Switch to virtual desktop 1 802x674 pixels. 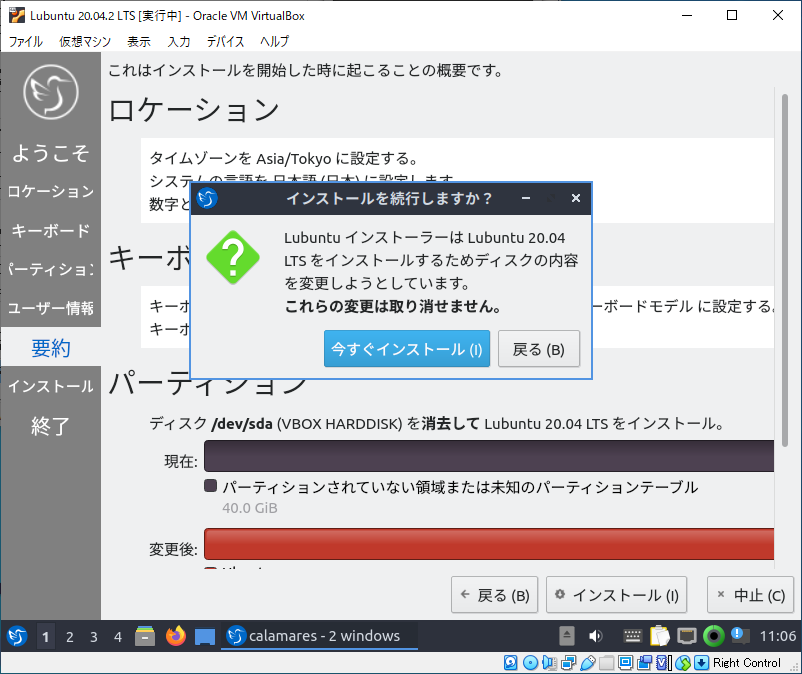46,637
